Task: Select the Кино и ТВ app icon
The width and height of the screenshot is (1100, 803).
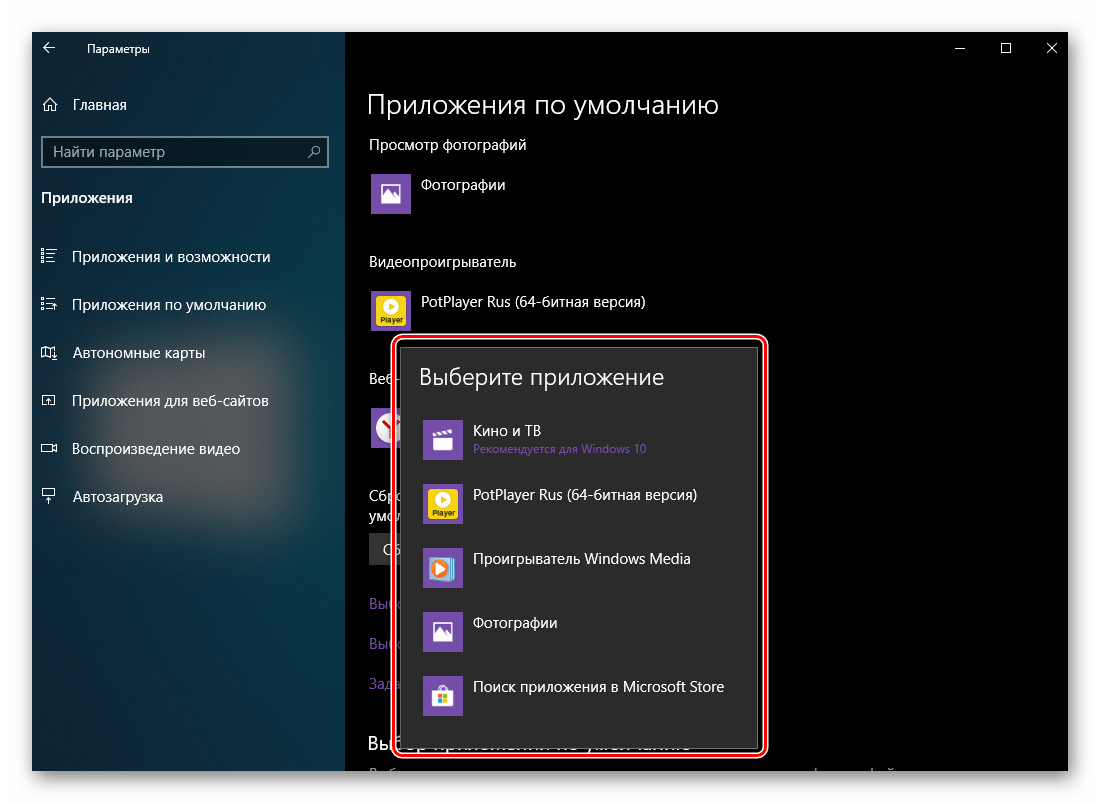Action: [x=443, y=439]
